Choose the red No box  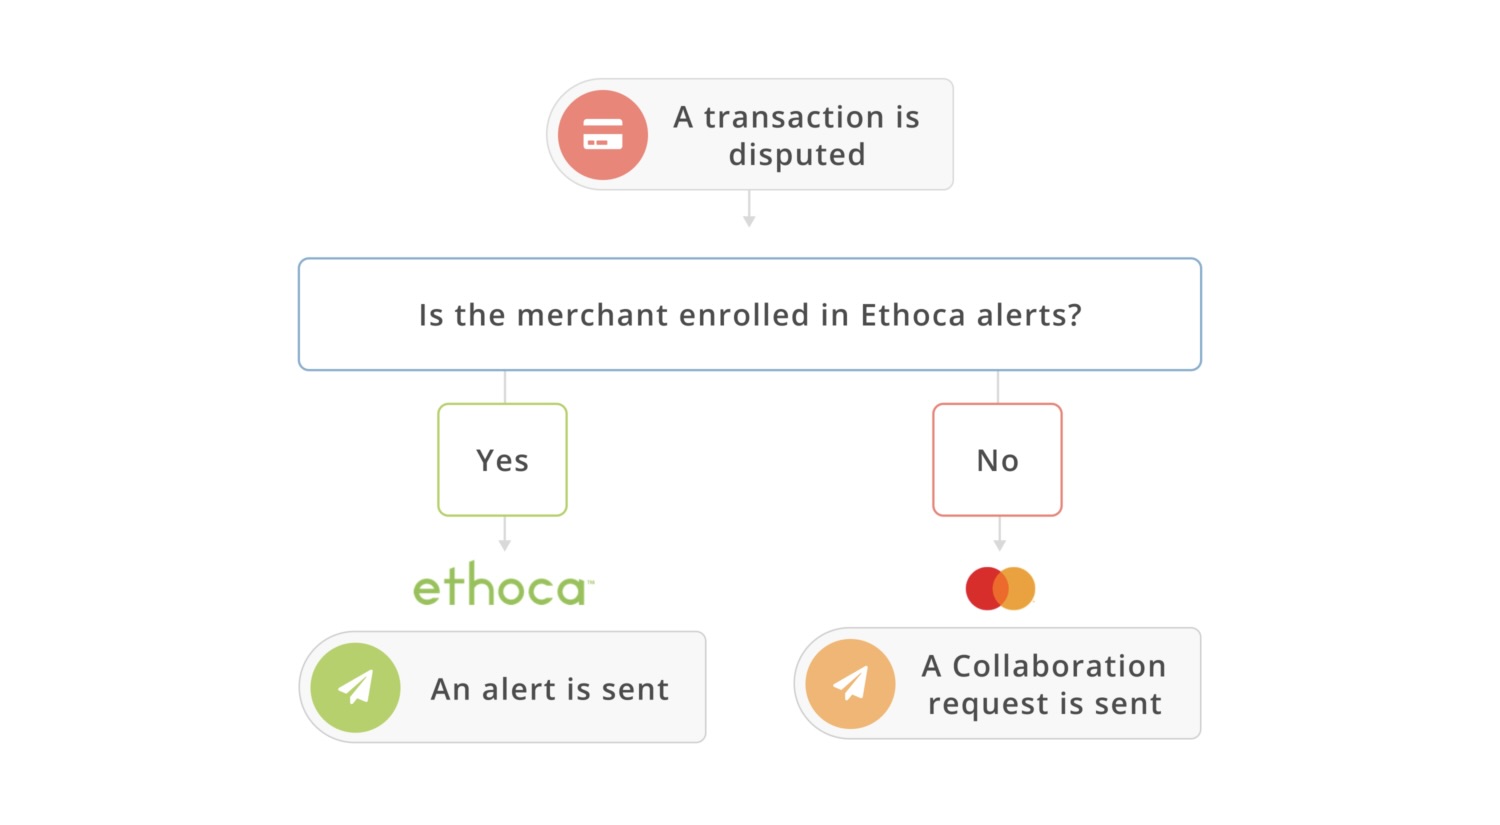coord(997,460)
